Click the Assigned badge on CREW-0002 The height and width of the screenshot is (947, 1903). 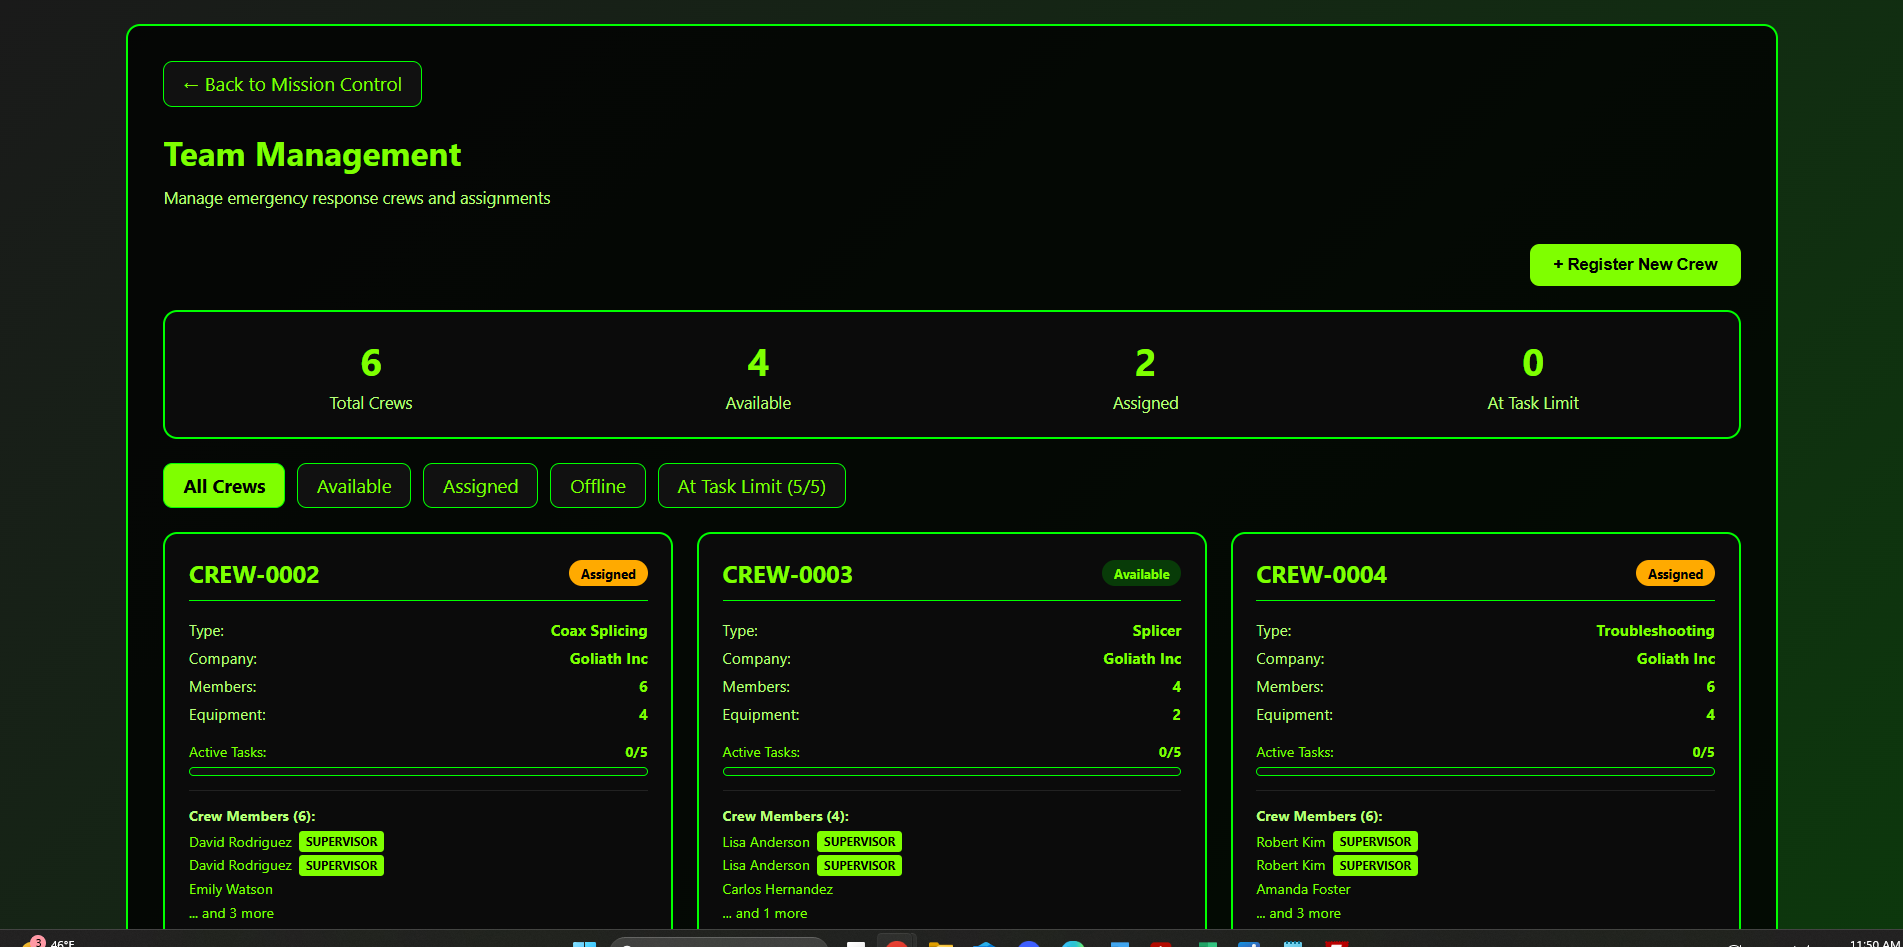click(x=608, y=574)
